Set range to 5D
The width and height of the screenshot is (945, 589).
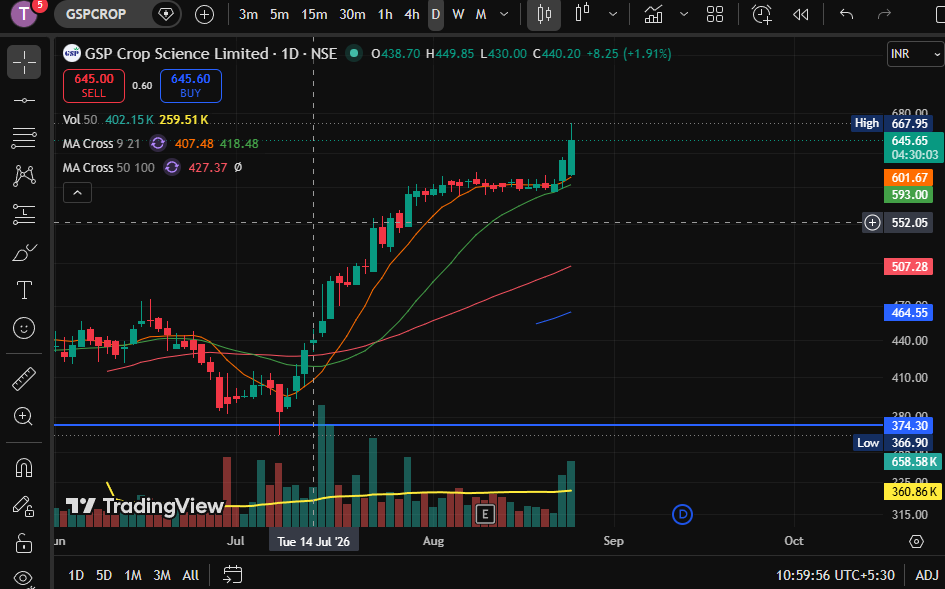click(x=104, y=575)
